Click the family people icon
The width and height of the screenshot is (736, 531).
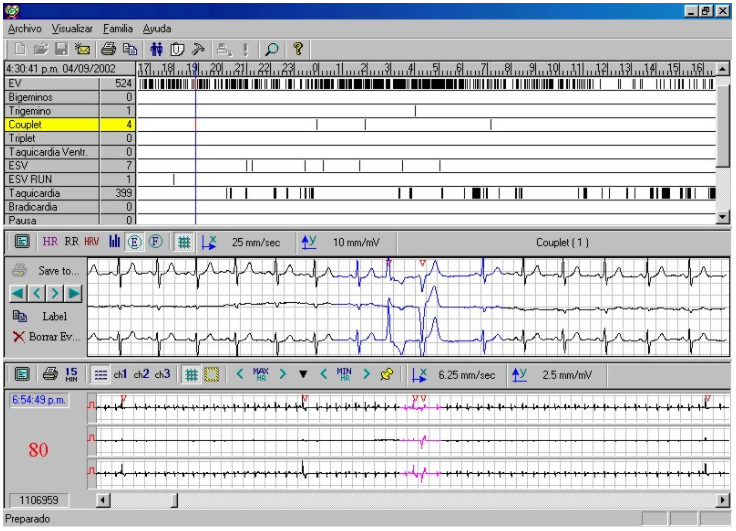click(156, 48)
